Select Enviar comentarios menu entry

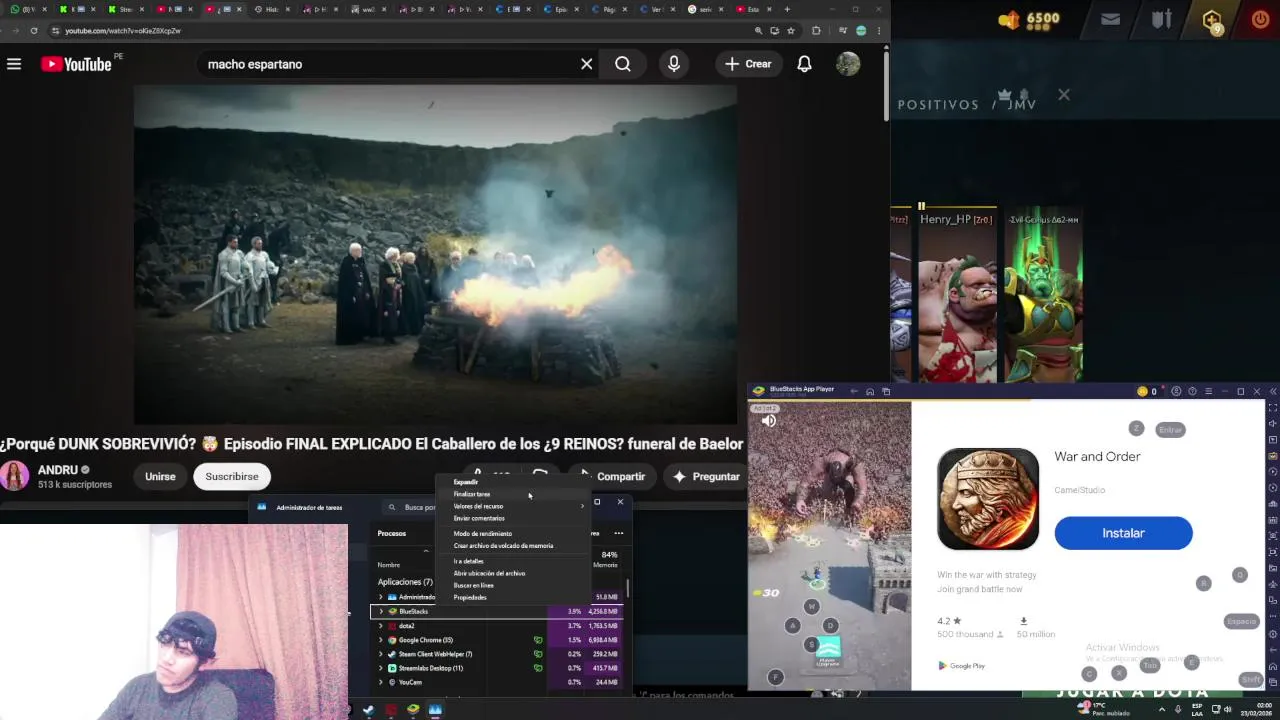coord(479,518)
